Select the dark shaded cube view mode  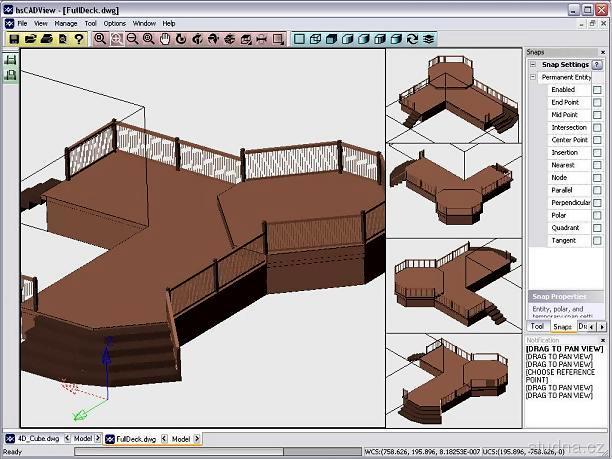(x=331, y=39)
